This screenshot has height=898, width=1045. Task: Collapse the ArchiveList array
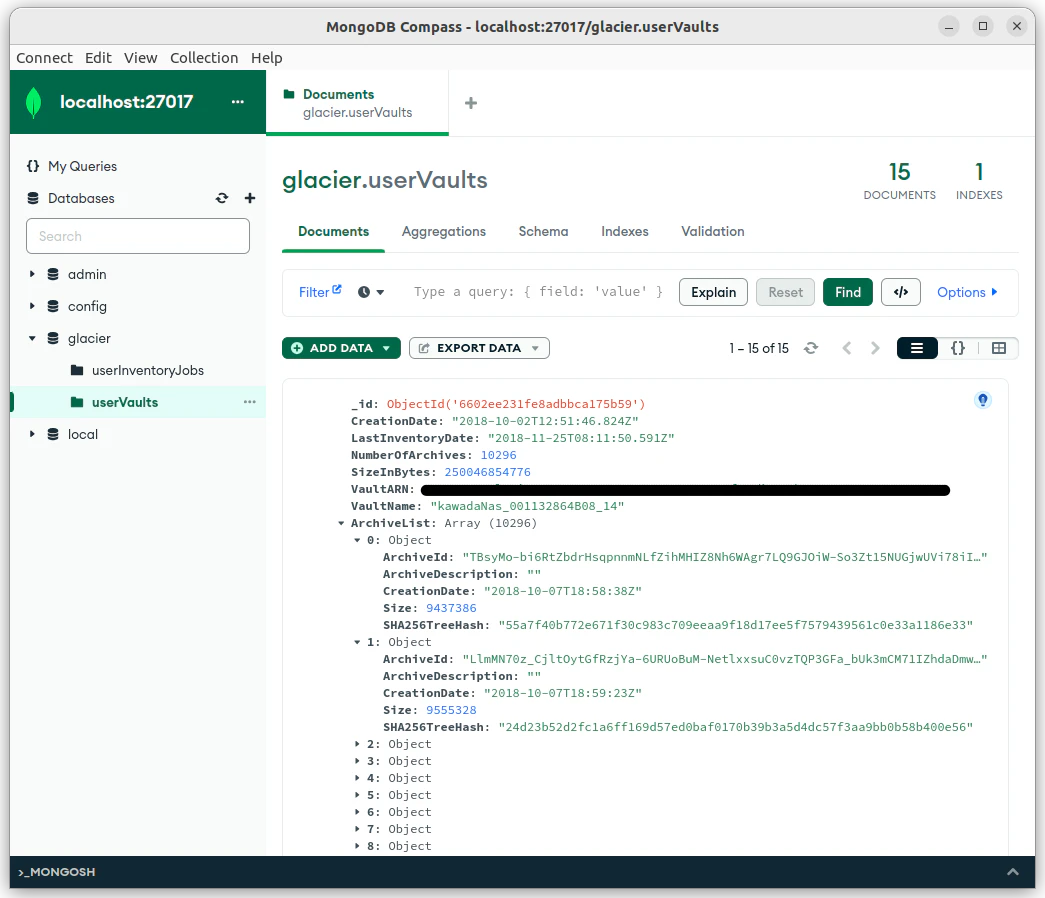[x=341, y=523]
